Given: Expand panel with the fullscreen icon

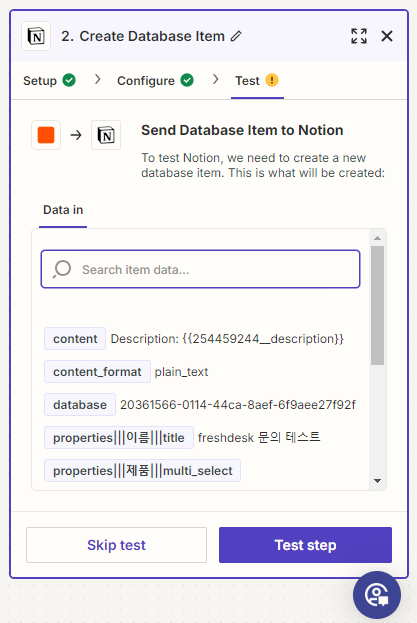Looking at the screenshot, I should (359, 36).
